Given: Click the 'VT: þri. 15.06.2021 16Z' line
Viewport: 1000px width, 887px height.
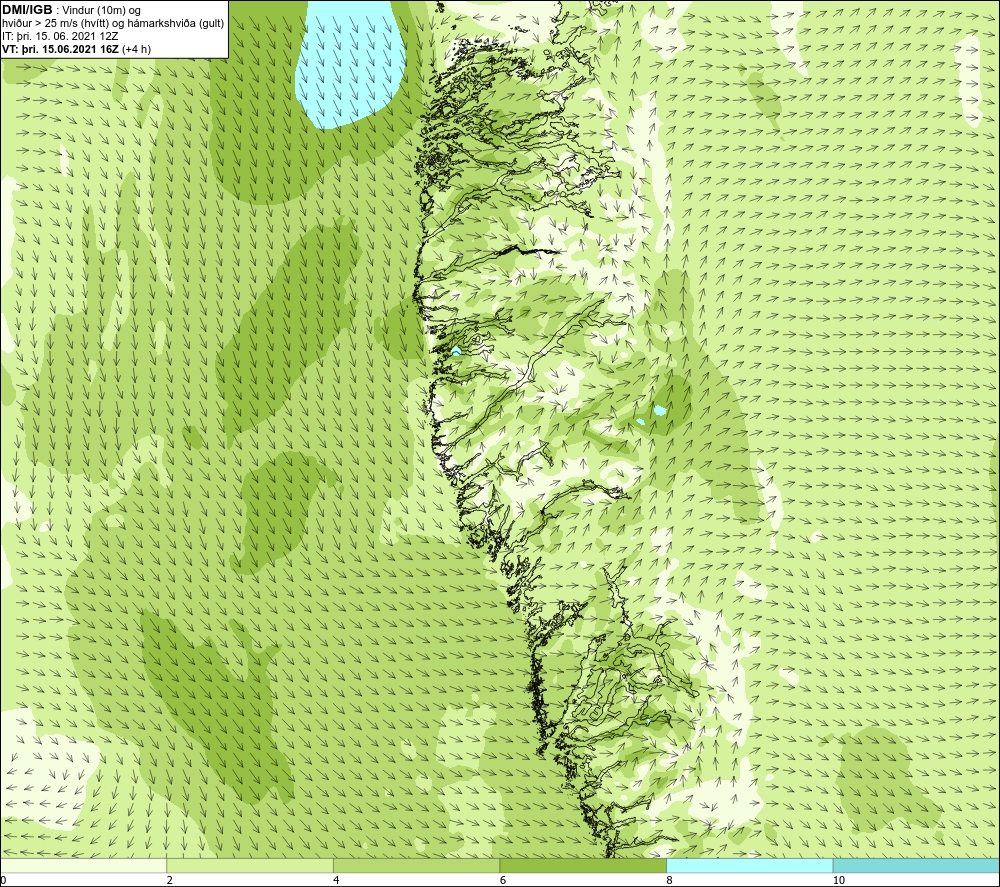Looking at the screenshot, I should [60, 49].
